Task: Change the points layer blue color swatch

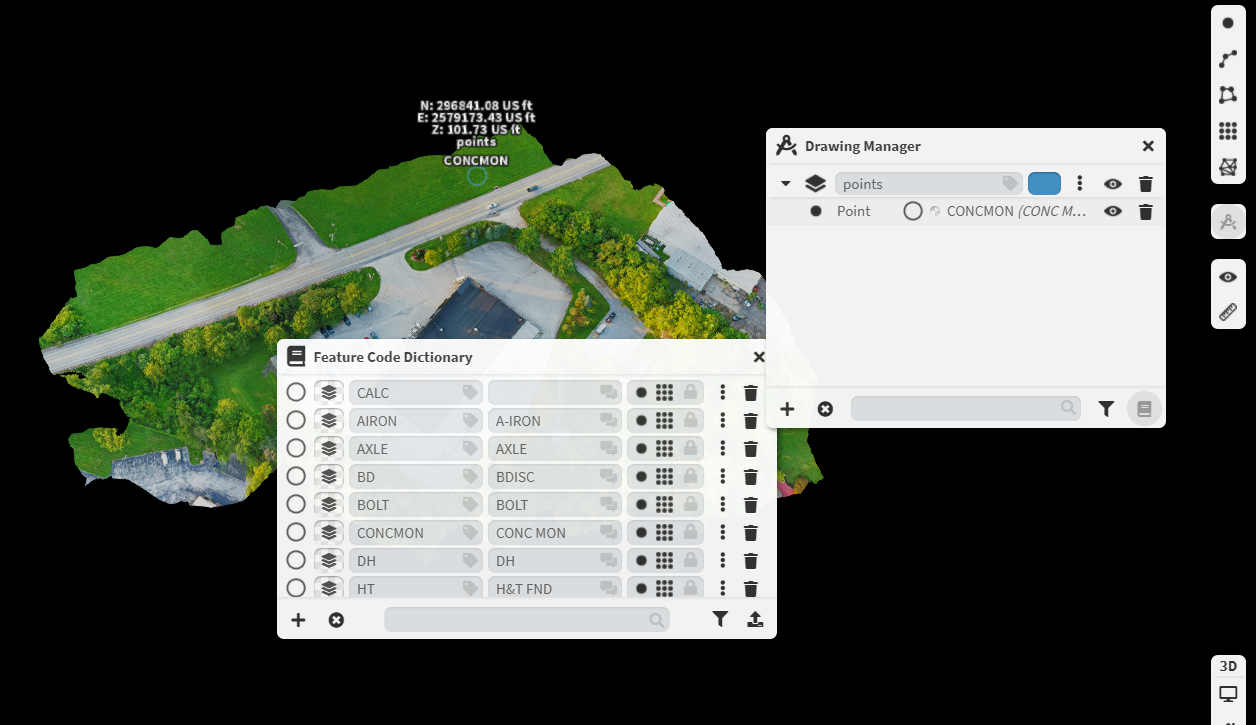Action: [x=1044, y=184]
